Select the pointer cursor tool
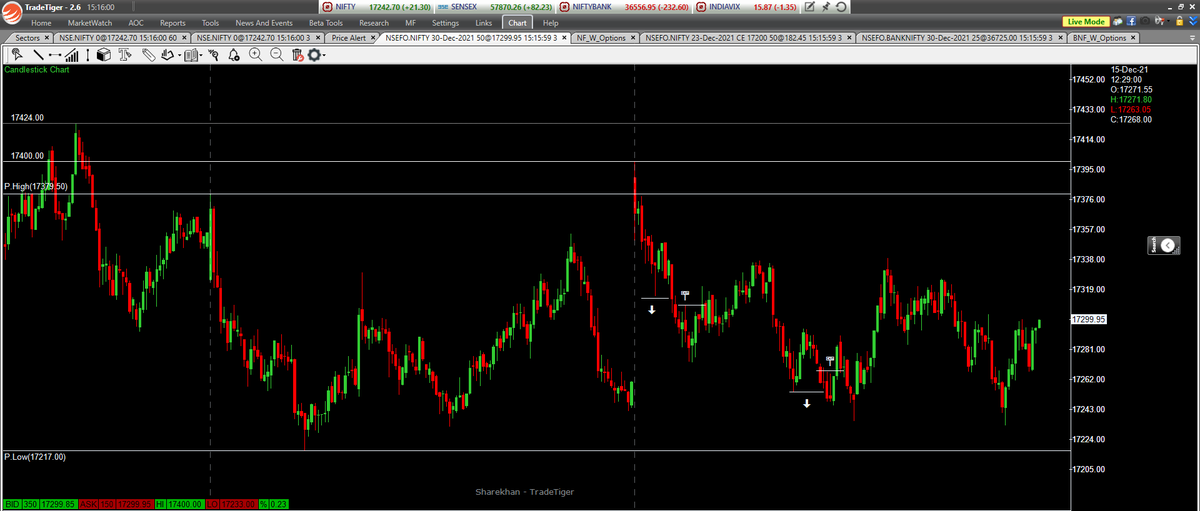The width and height of the screenshot is (1200, 511). [17, 55]
